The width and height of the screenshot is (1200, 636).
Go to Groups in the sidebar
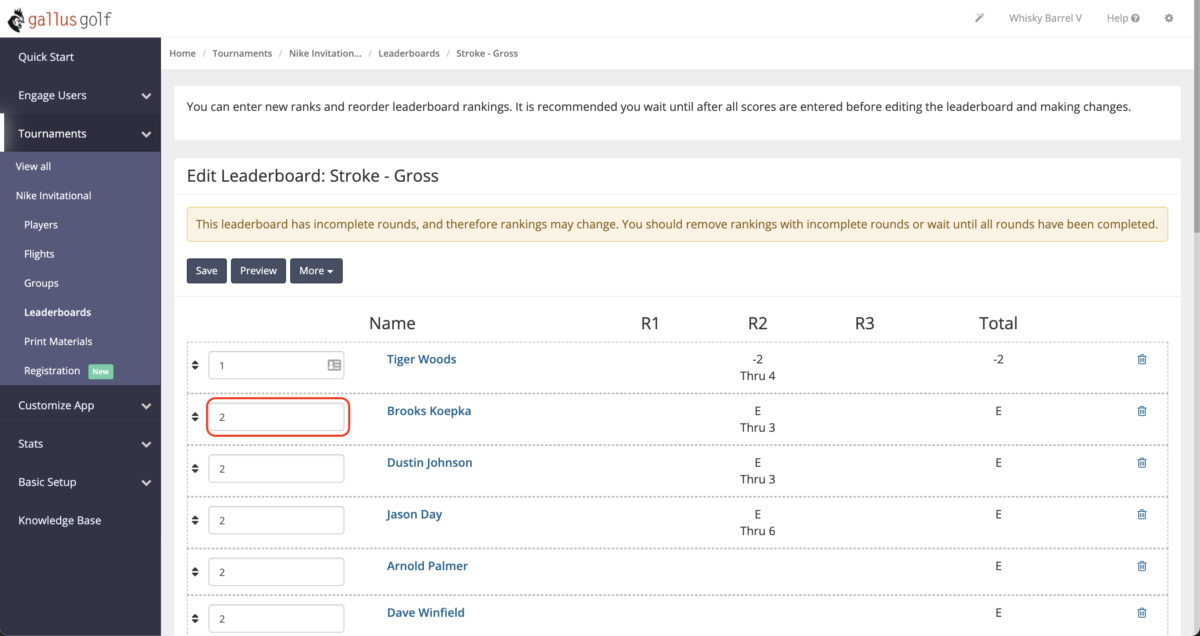tap(41, 283)
